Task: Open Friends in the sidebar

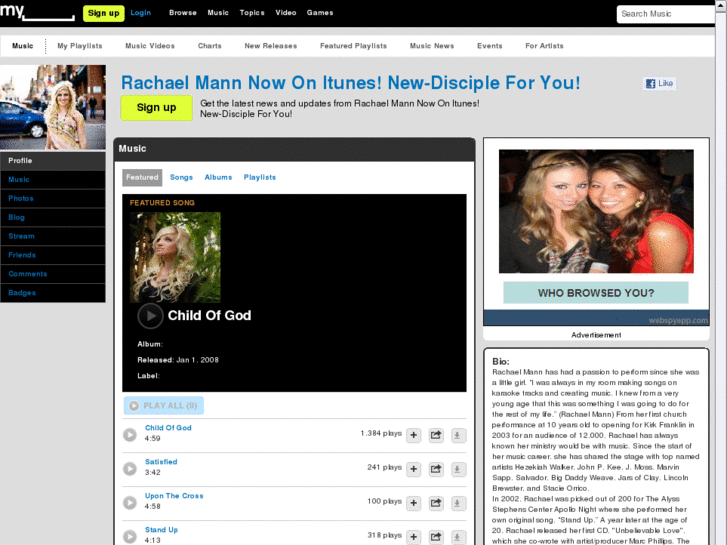Action: pos(53,255)
